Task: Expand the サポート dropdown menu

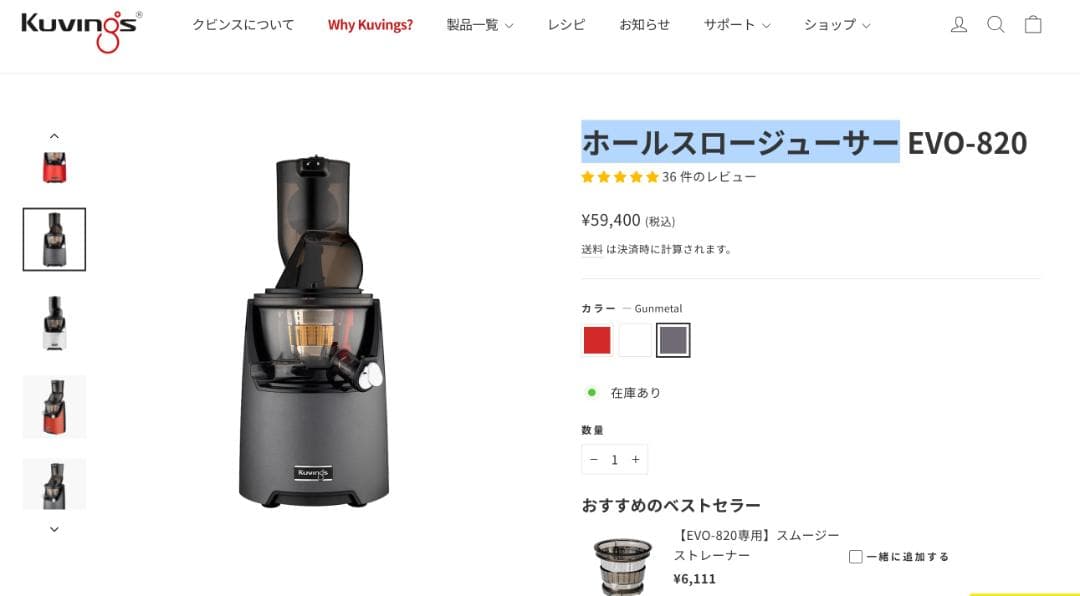Action: 736,25
